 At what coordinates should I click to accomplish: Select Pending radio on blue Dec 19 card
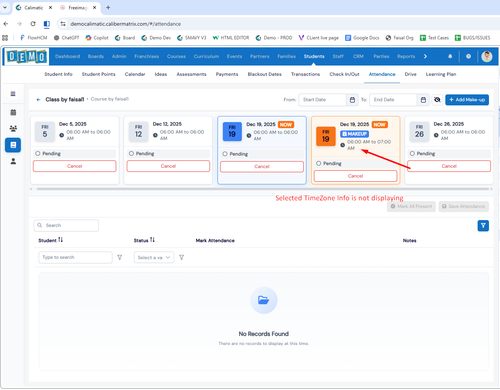point(225,154)
